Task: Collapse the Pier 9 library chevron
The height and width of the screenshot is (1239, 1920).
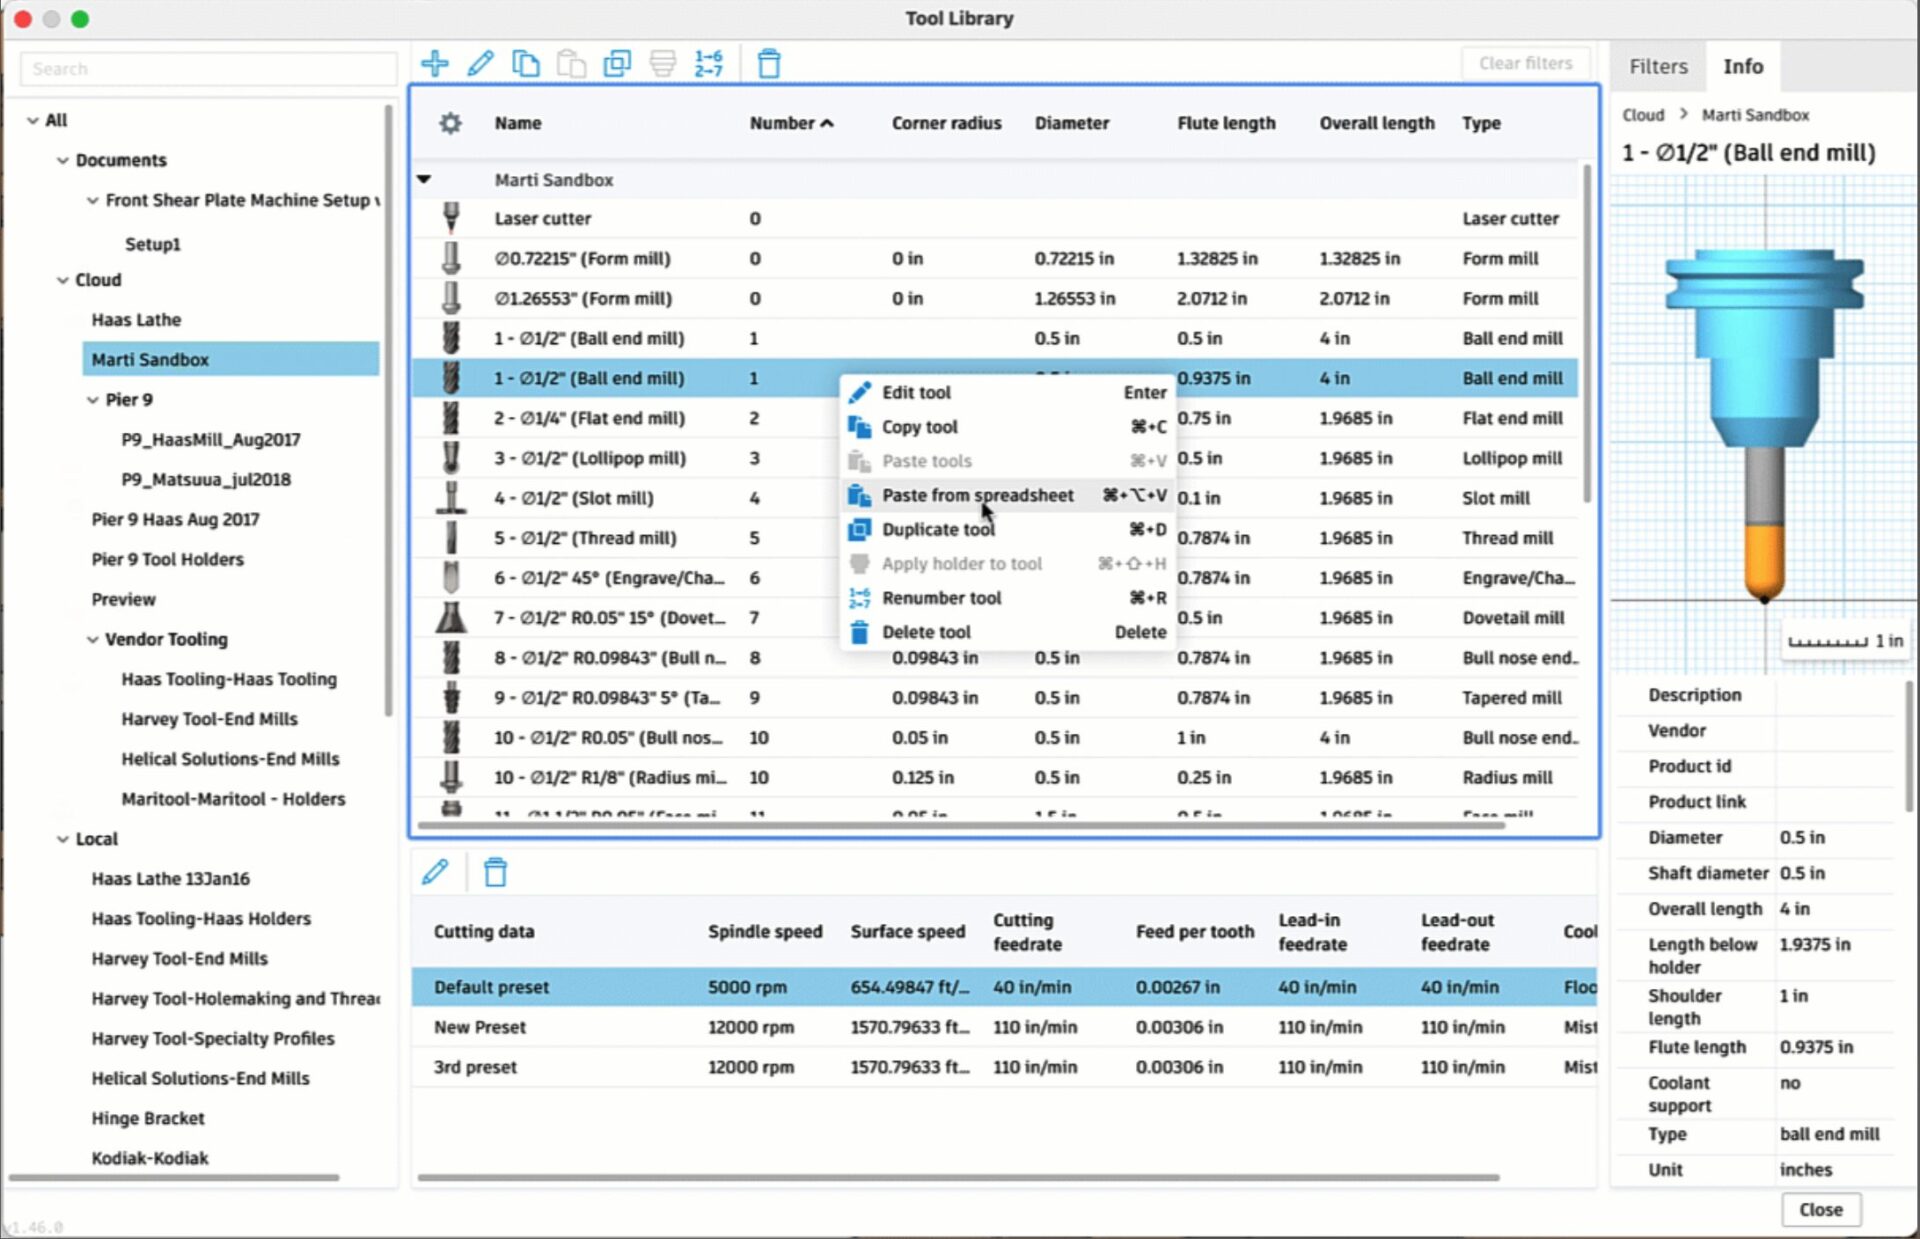Action: point(92,400)
